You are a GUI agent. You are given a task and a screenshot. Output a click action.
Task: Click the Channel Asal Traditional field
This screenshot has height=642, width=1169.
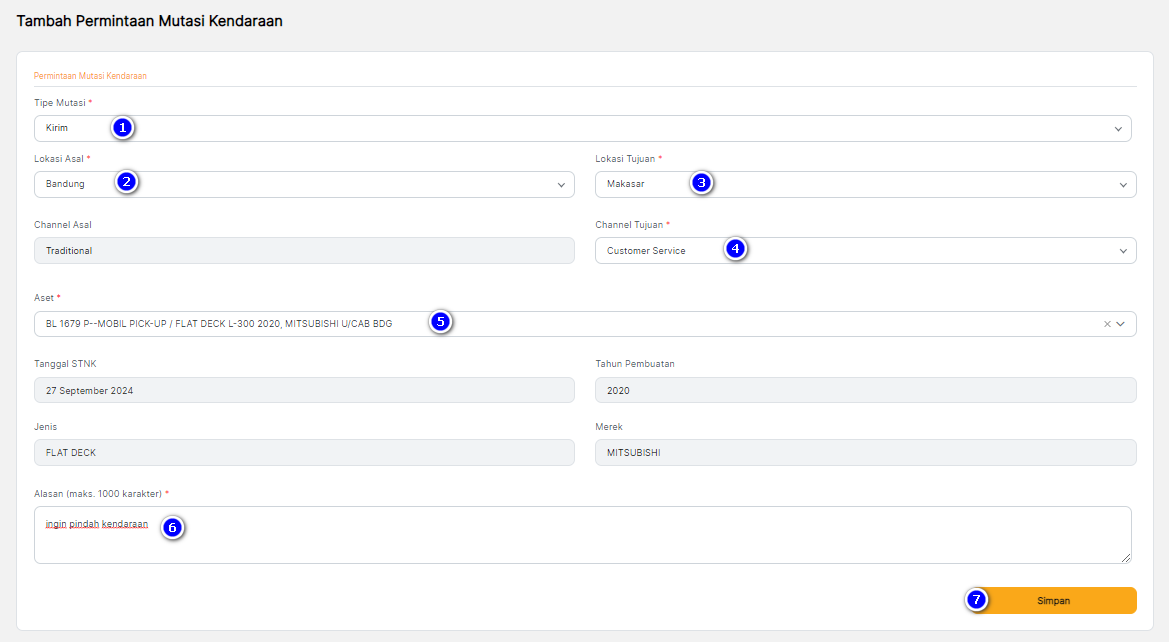(304, 251)
